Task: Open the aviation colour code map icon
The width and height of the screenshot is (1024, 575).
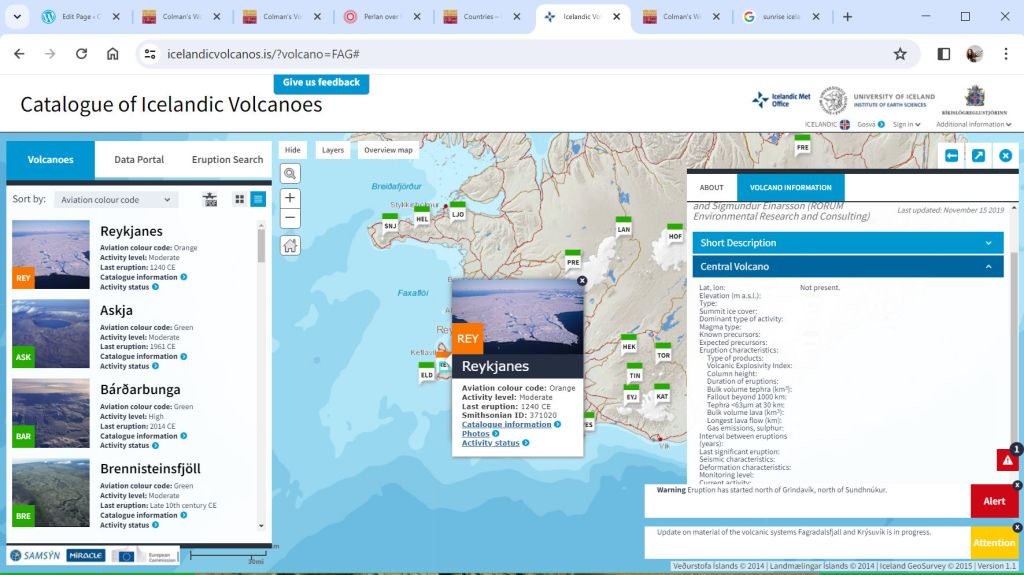Action: click(210, 200)
